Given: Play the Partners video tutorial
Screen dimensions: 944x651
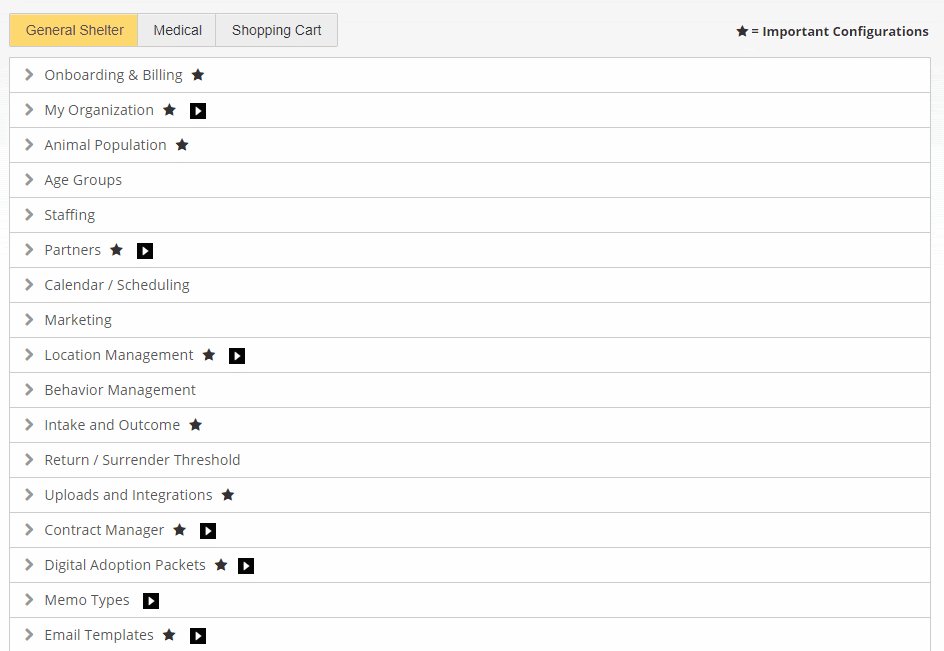Looking at the screenshot, I should point(145,251).
